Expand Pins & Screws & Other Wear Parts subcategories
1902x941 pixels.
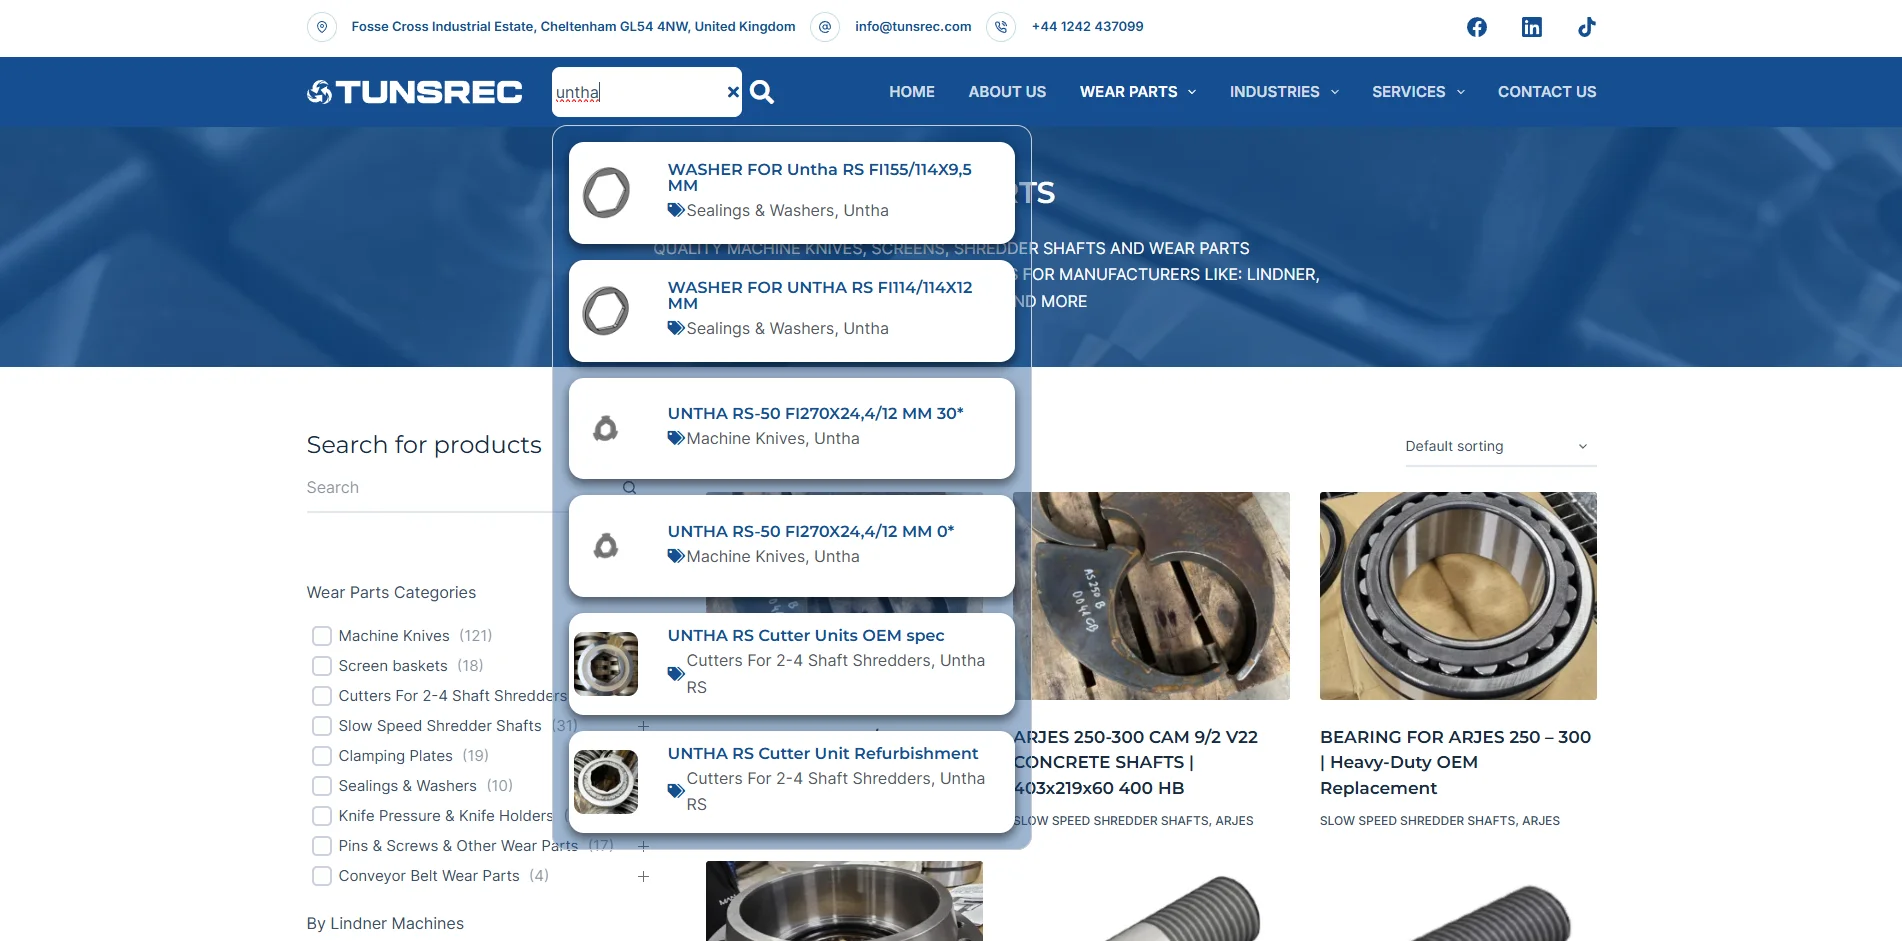[643, 846]
